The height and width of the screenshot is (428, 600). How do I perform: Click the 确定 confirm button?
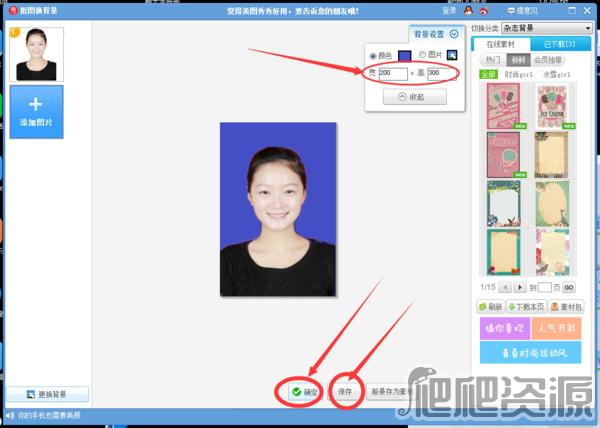pyautogui.click(x=305, y=392)
